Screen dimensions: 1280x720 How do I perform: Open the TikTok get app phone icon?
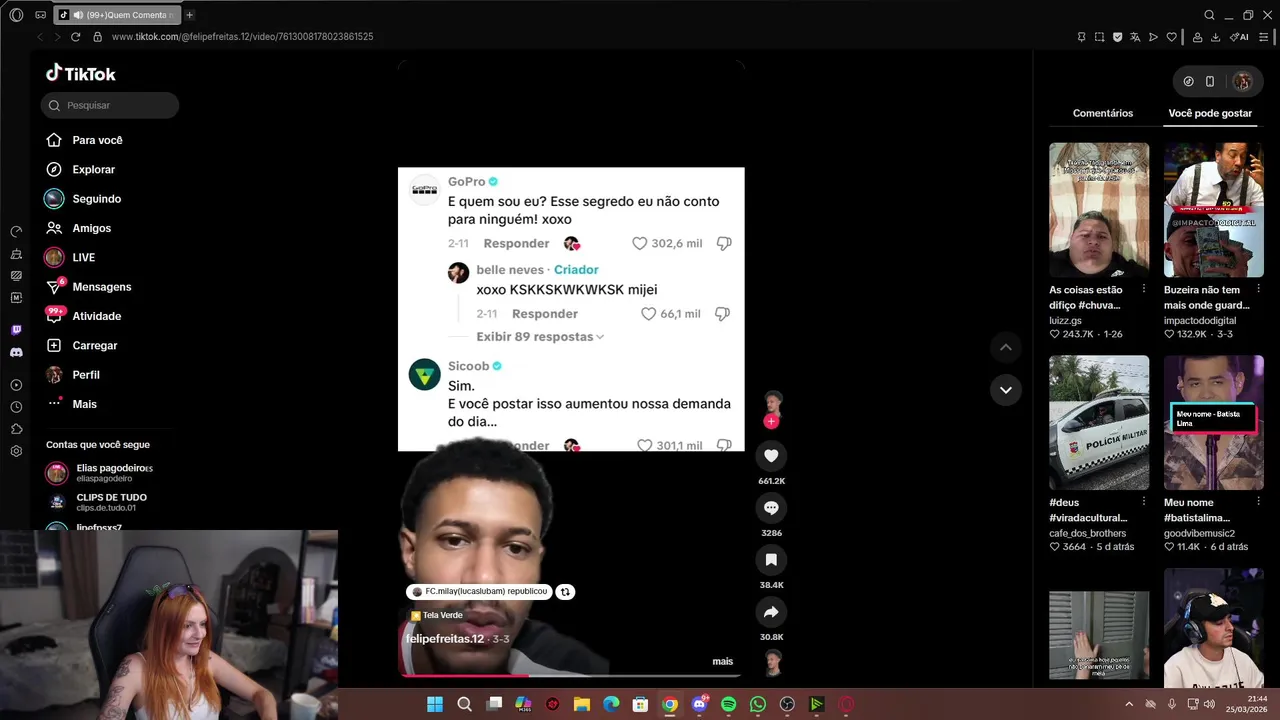tap(1210, 82)
